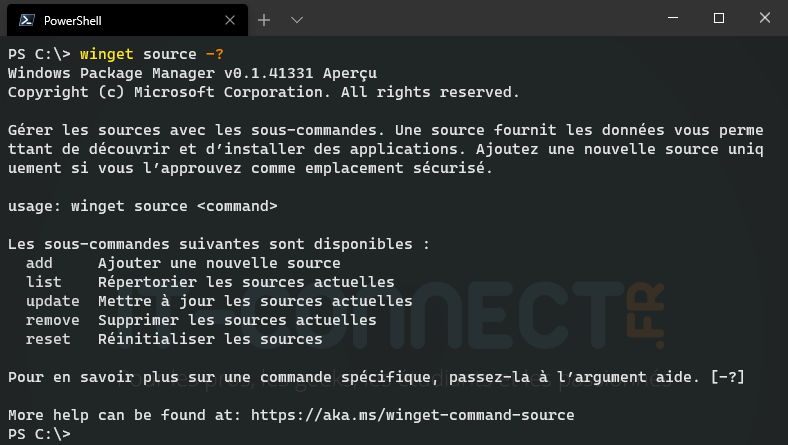Click the 'update' subcommand text
Screen dimensions: 788x445
point(52,301)
